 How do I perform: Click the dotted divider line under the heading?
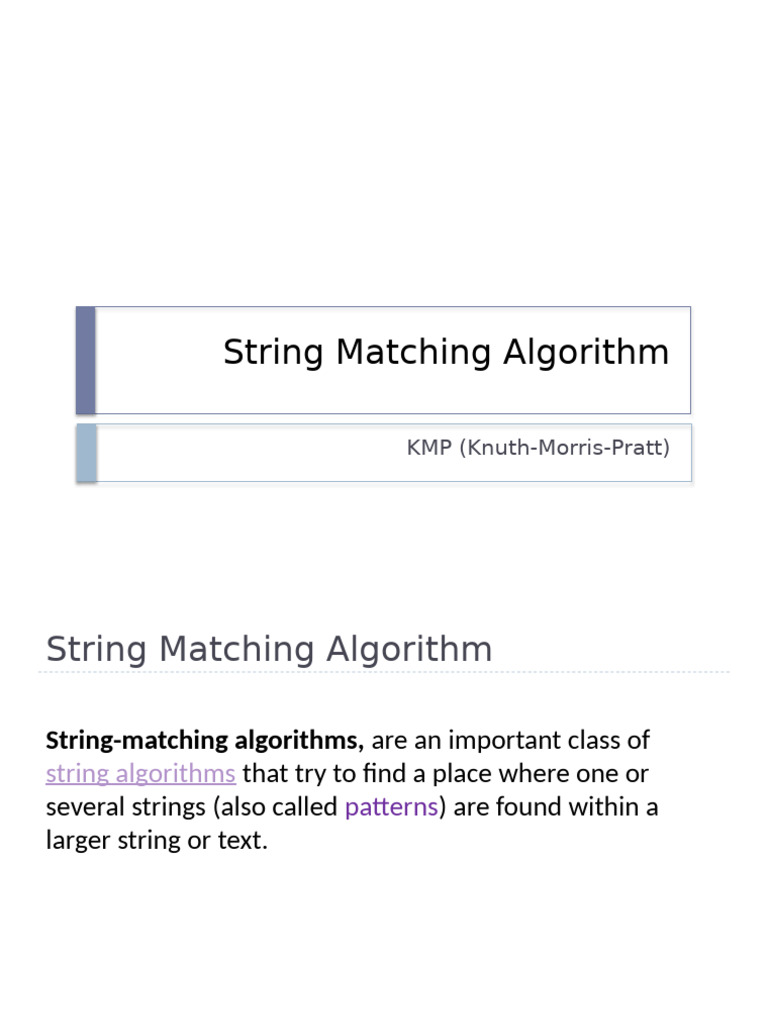[x=384, y=672]
